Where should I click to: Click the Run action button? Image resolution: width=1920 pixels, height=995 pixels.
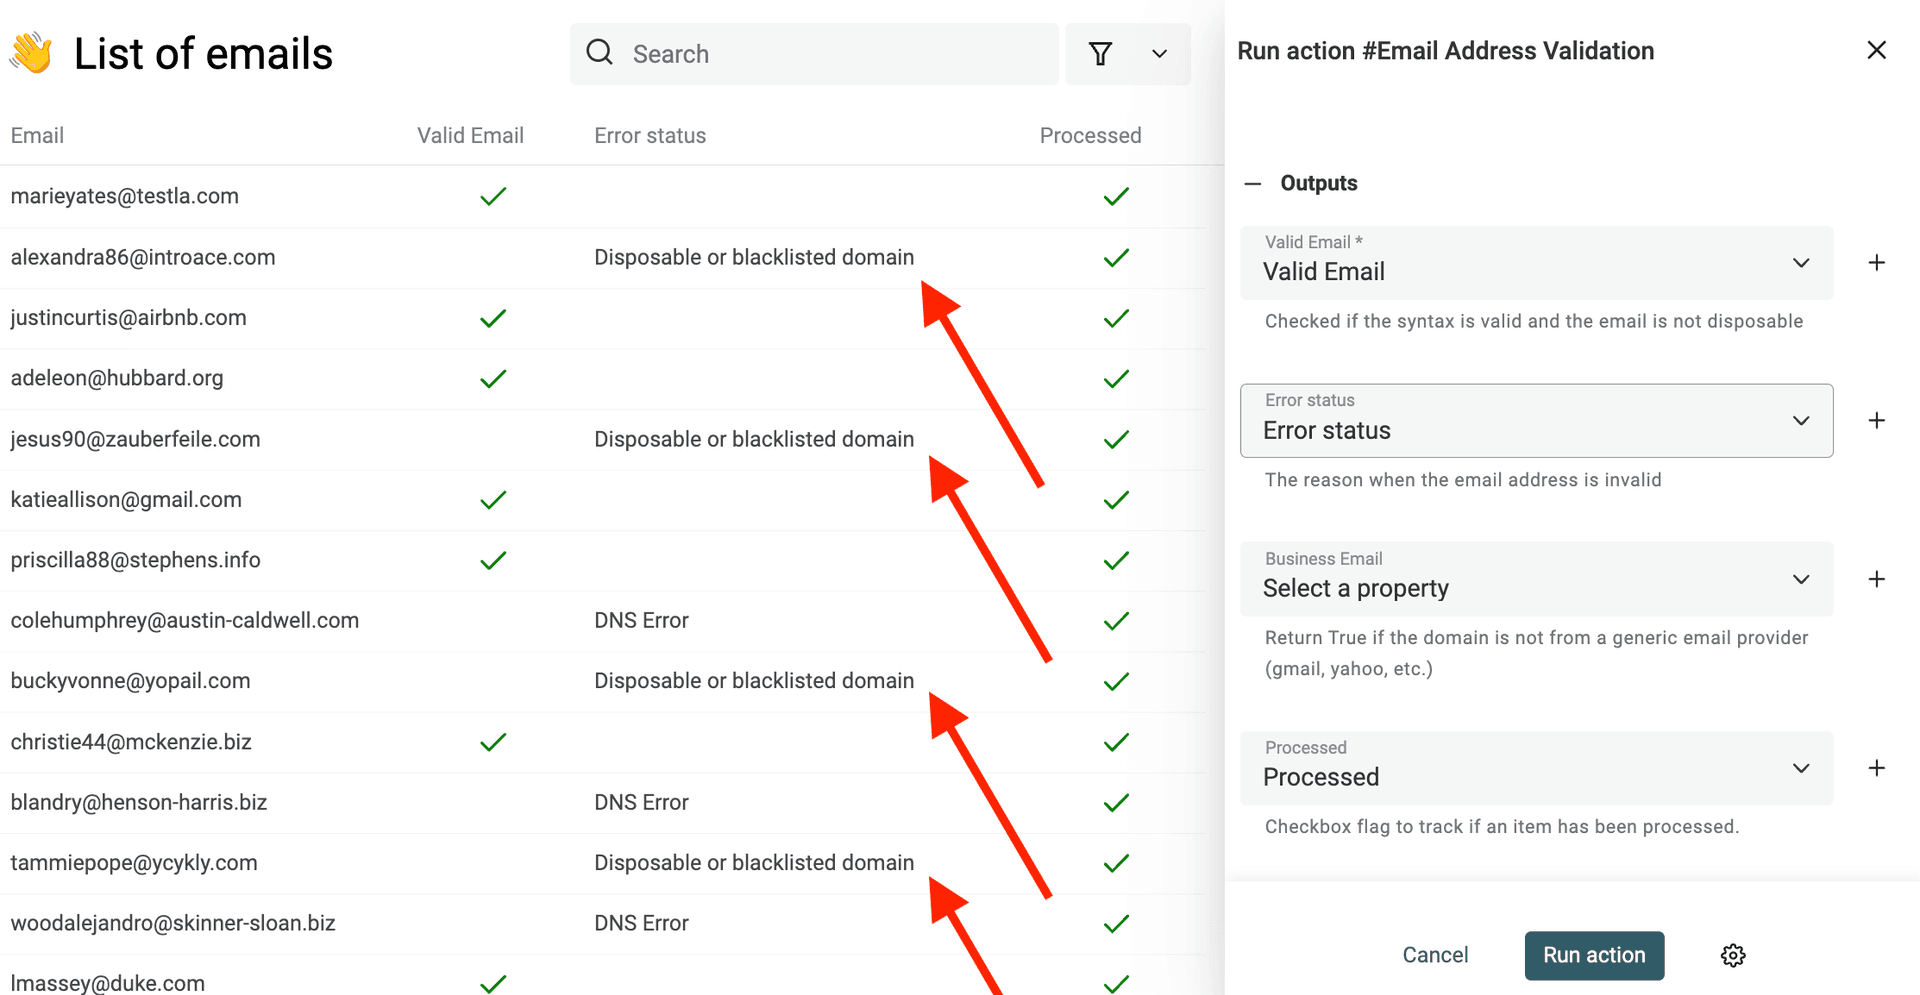[x=1593, y=955]
